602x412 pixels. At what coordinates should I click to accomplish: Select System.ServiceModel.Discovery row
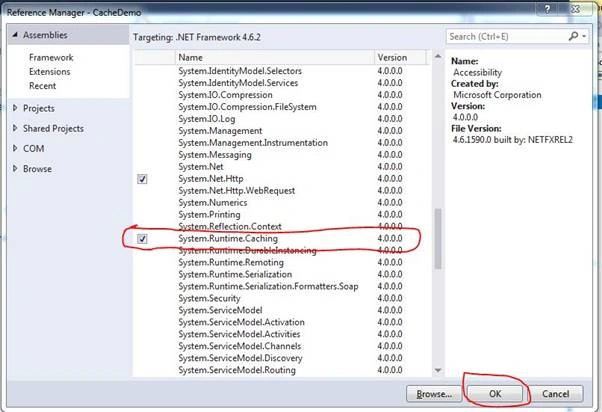281,358
